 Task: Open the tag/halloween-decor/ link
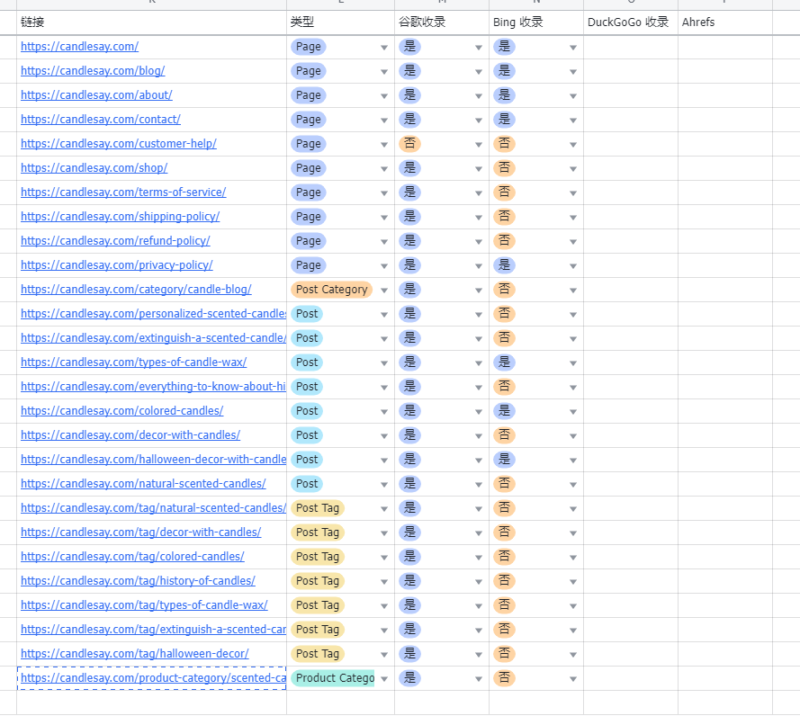tap(134, 654)
